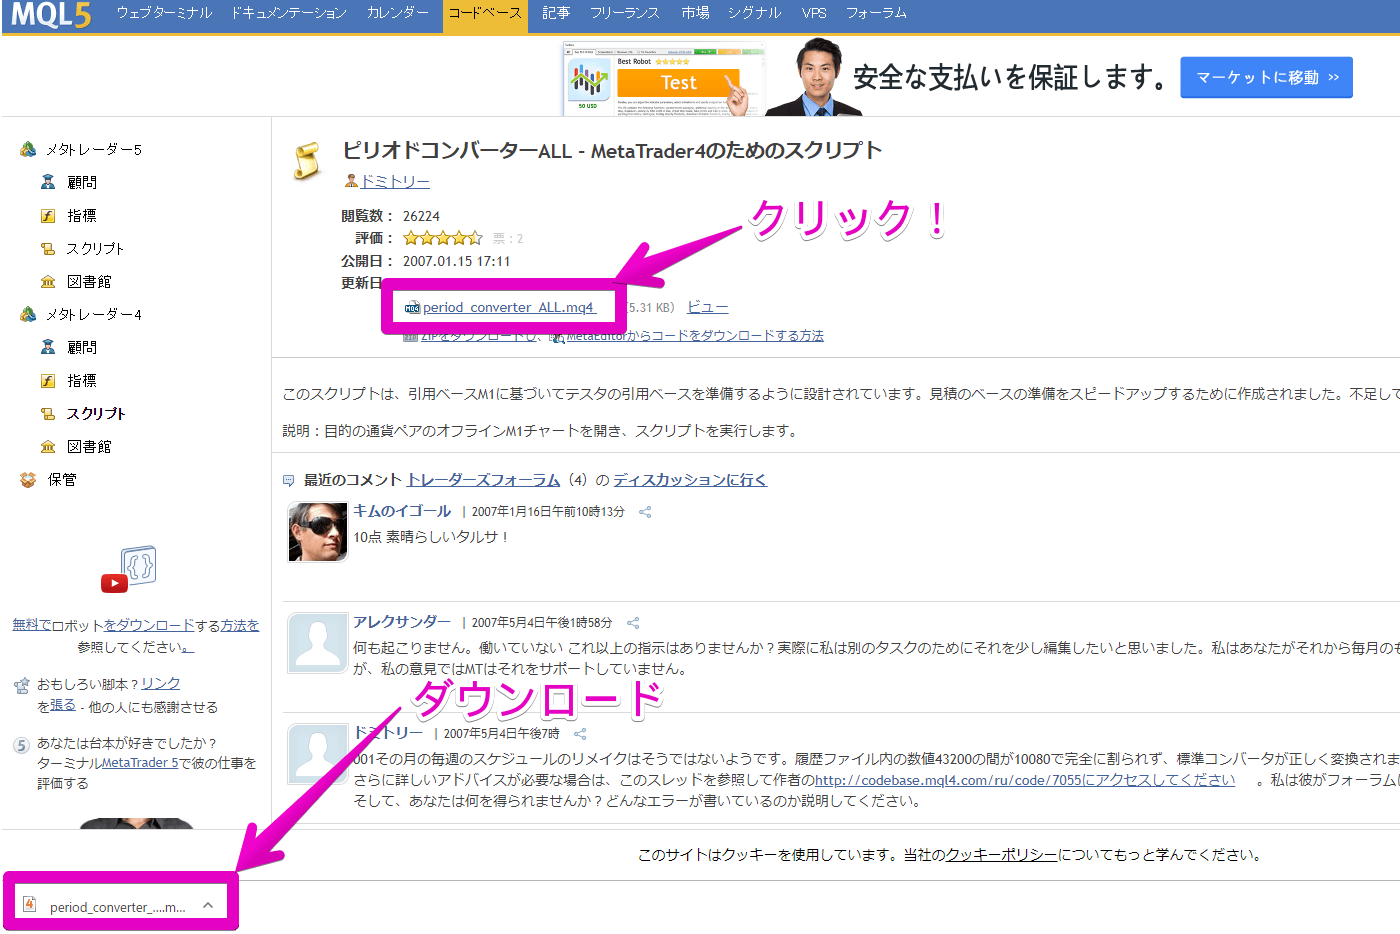The height and width of the screenshot is (934, 1400).
Task: Click 図書館 icon under メタトレーダー4
Action: click(47, 446)
